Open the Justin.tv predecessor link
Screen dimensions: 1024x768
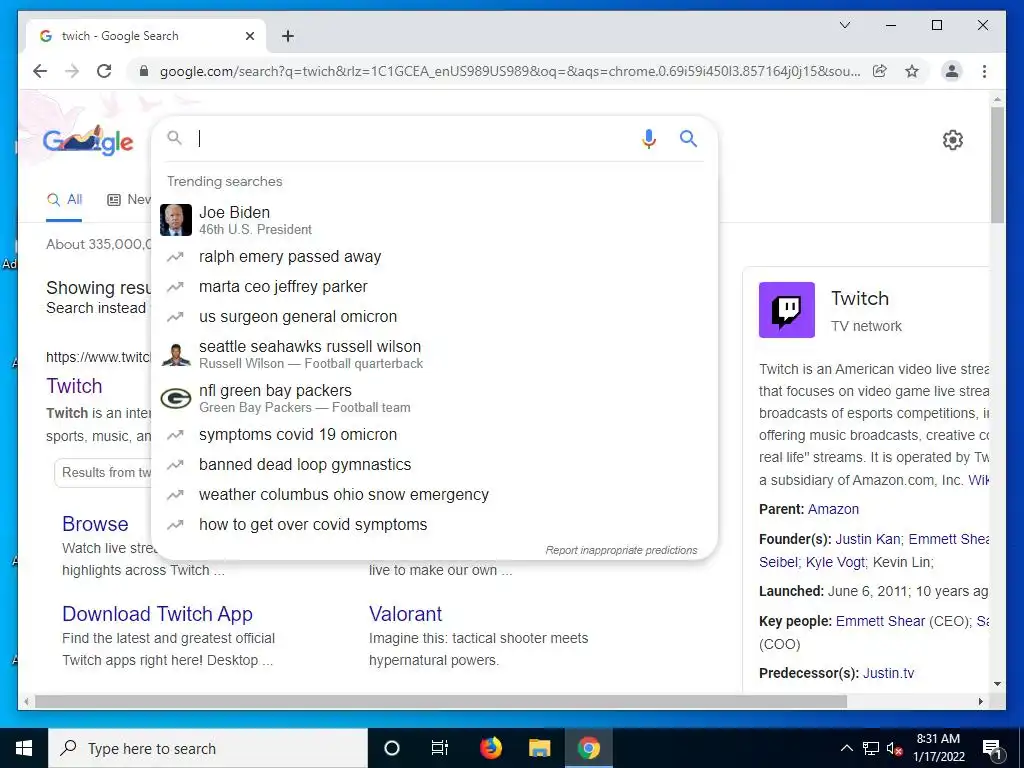click(888, 673)
